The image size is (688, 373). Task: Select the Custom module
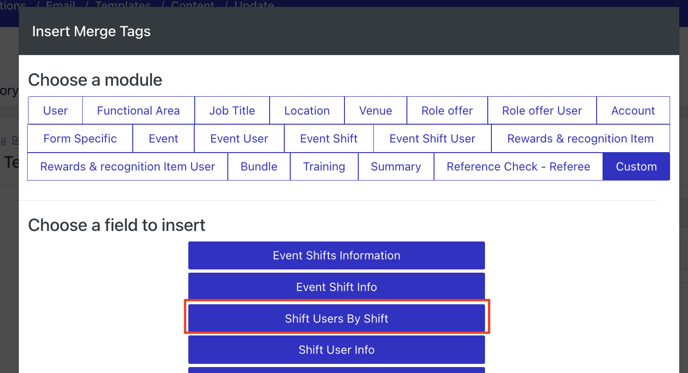tap(636, 167)
